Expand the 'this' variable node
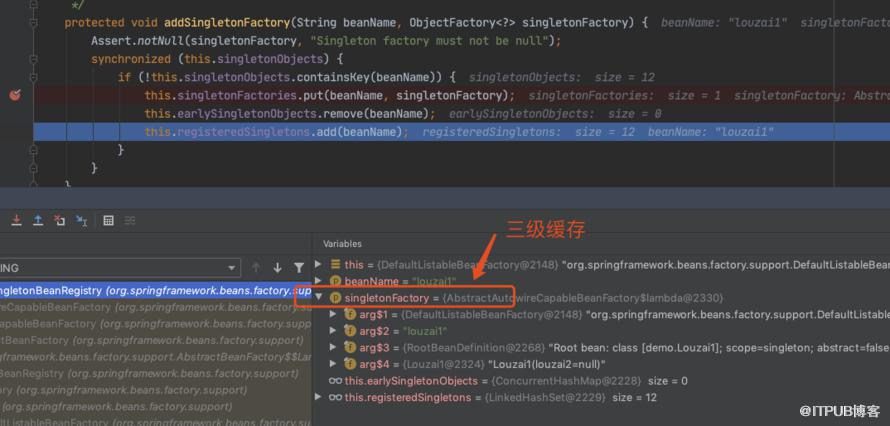The image size is (890, 426). tap(318, 264)
